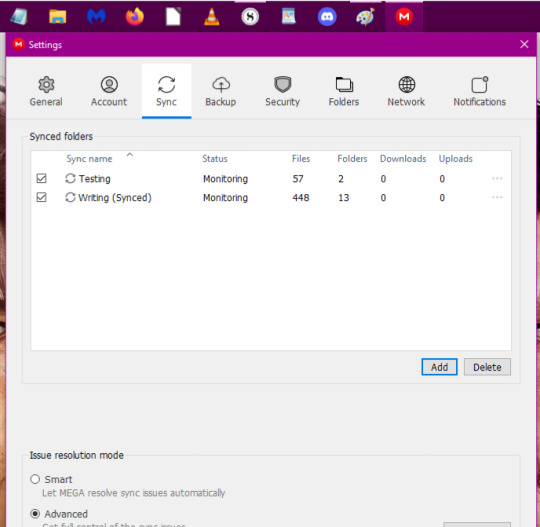Click the 13 folders value
This screenshot has width=540, height=527.
pyautogui.click(x=344, y=198)
